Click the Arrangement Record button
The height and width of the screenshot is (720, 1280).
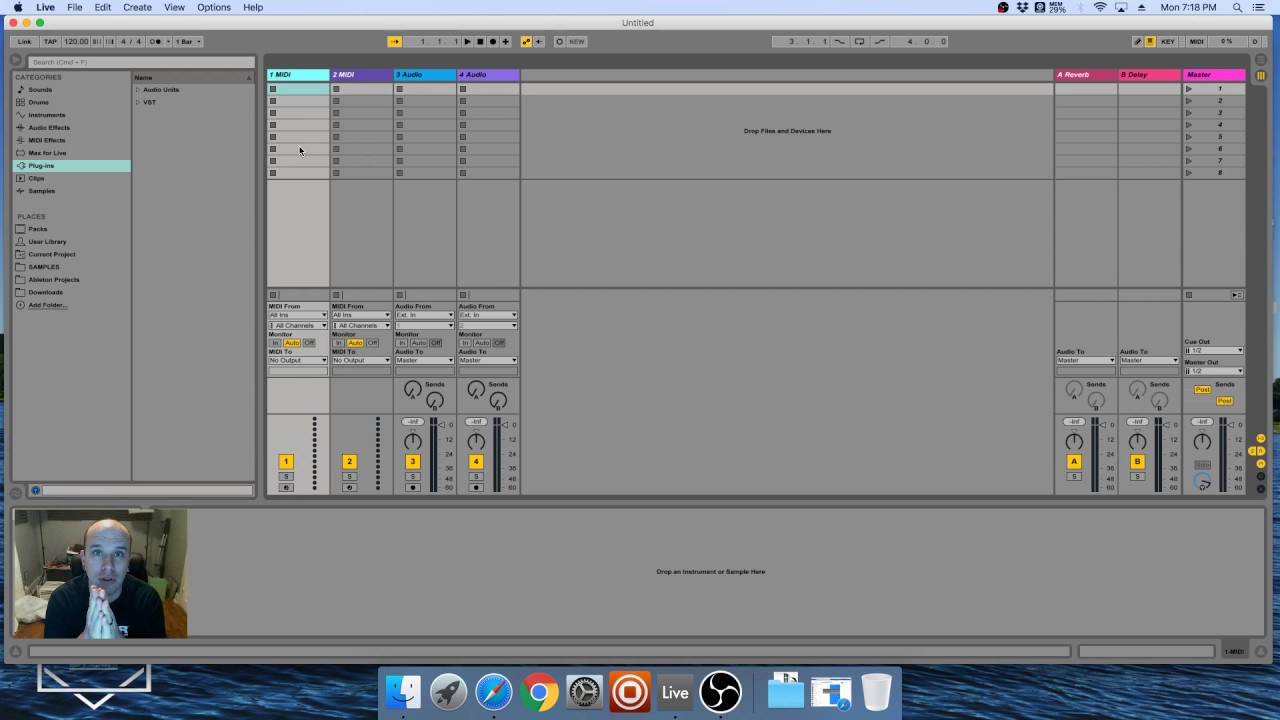pyautogui.click(x=493, y=41)
